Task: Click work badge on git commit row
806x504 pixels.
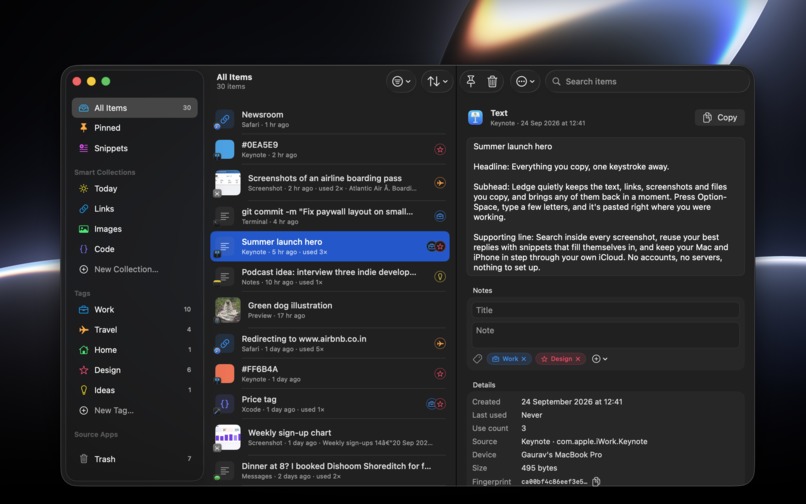Action: click(440, 216)
